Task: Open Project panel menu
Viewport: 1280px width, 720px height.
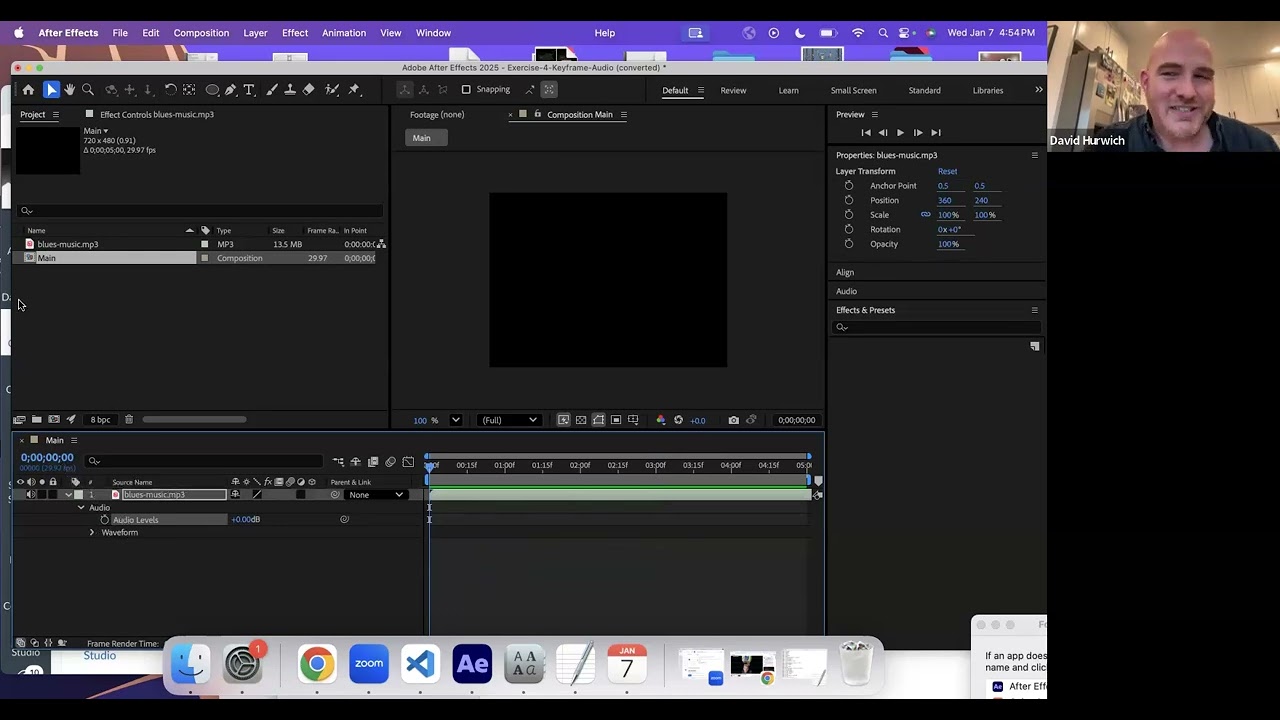Action: (56, 115)
